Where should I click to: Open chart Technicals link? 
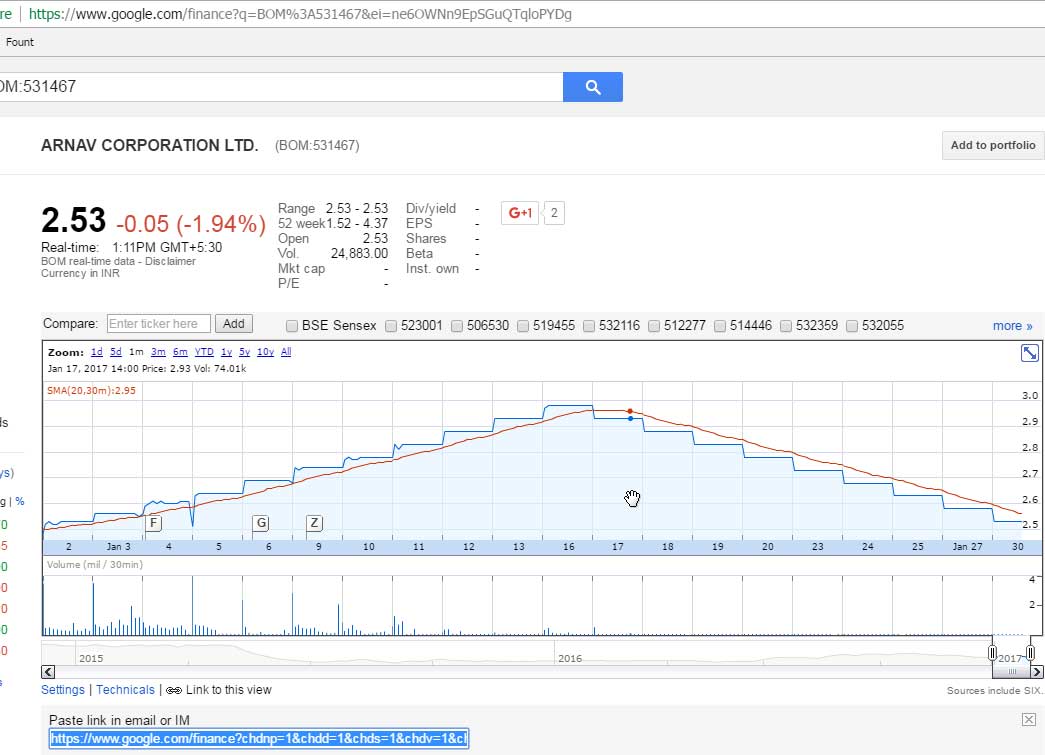(x=125, y=690)
